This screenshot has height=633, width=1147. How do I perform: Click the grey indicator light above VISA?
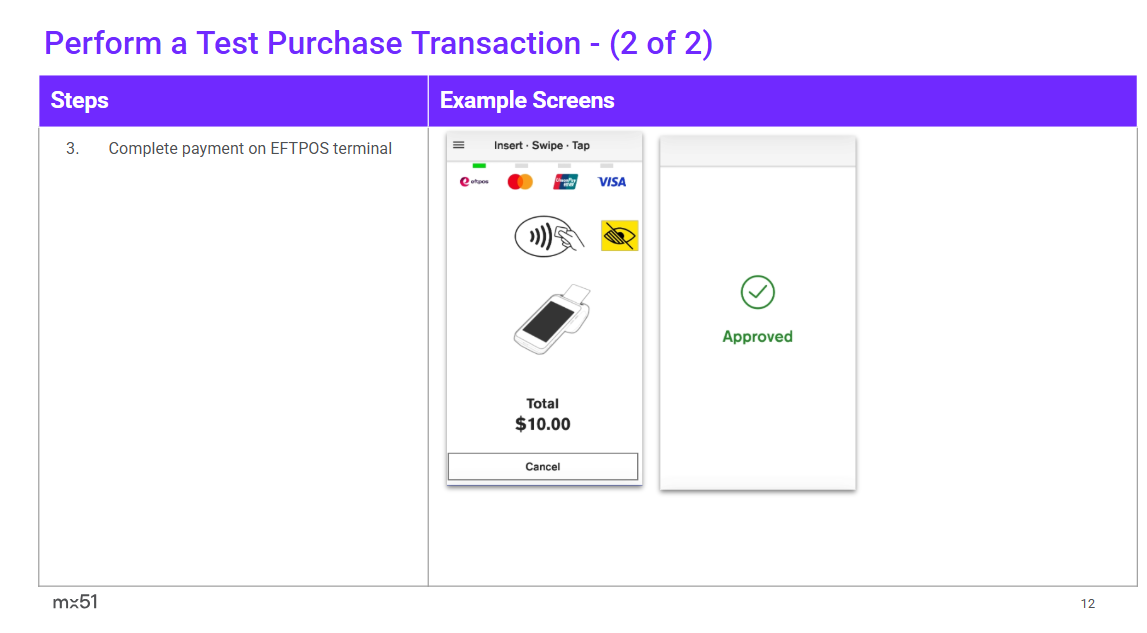click(607, 165)
